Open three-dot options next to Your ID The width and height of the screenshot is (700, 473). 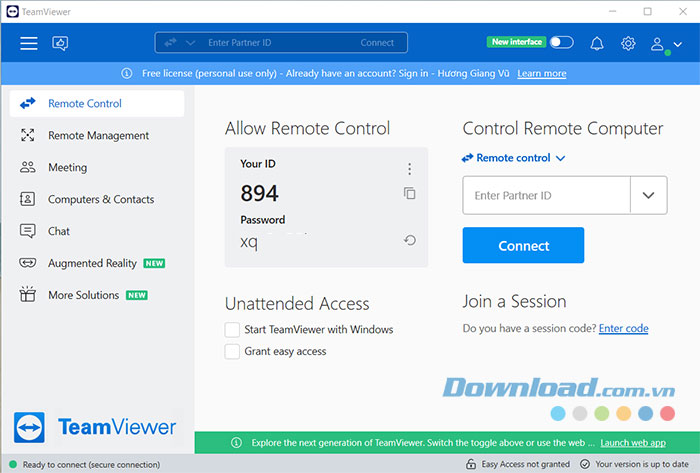409,169
